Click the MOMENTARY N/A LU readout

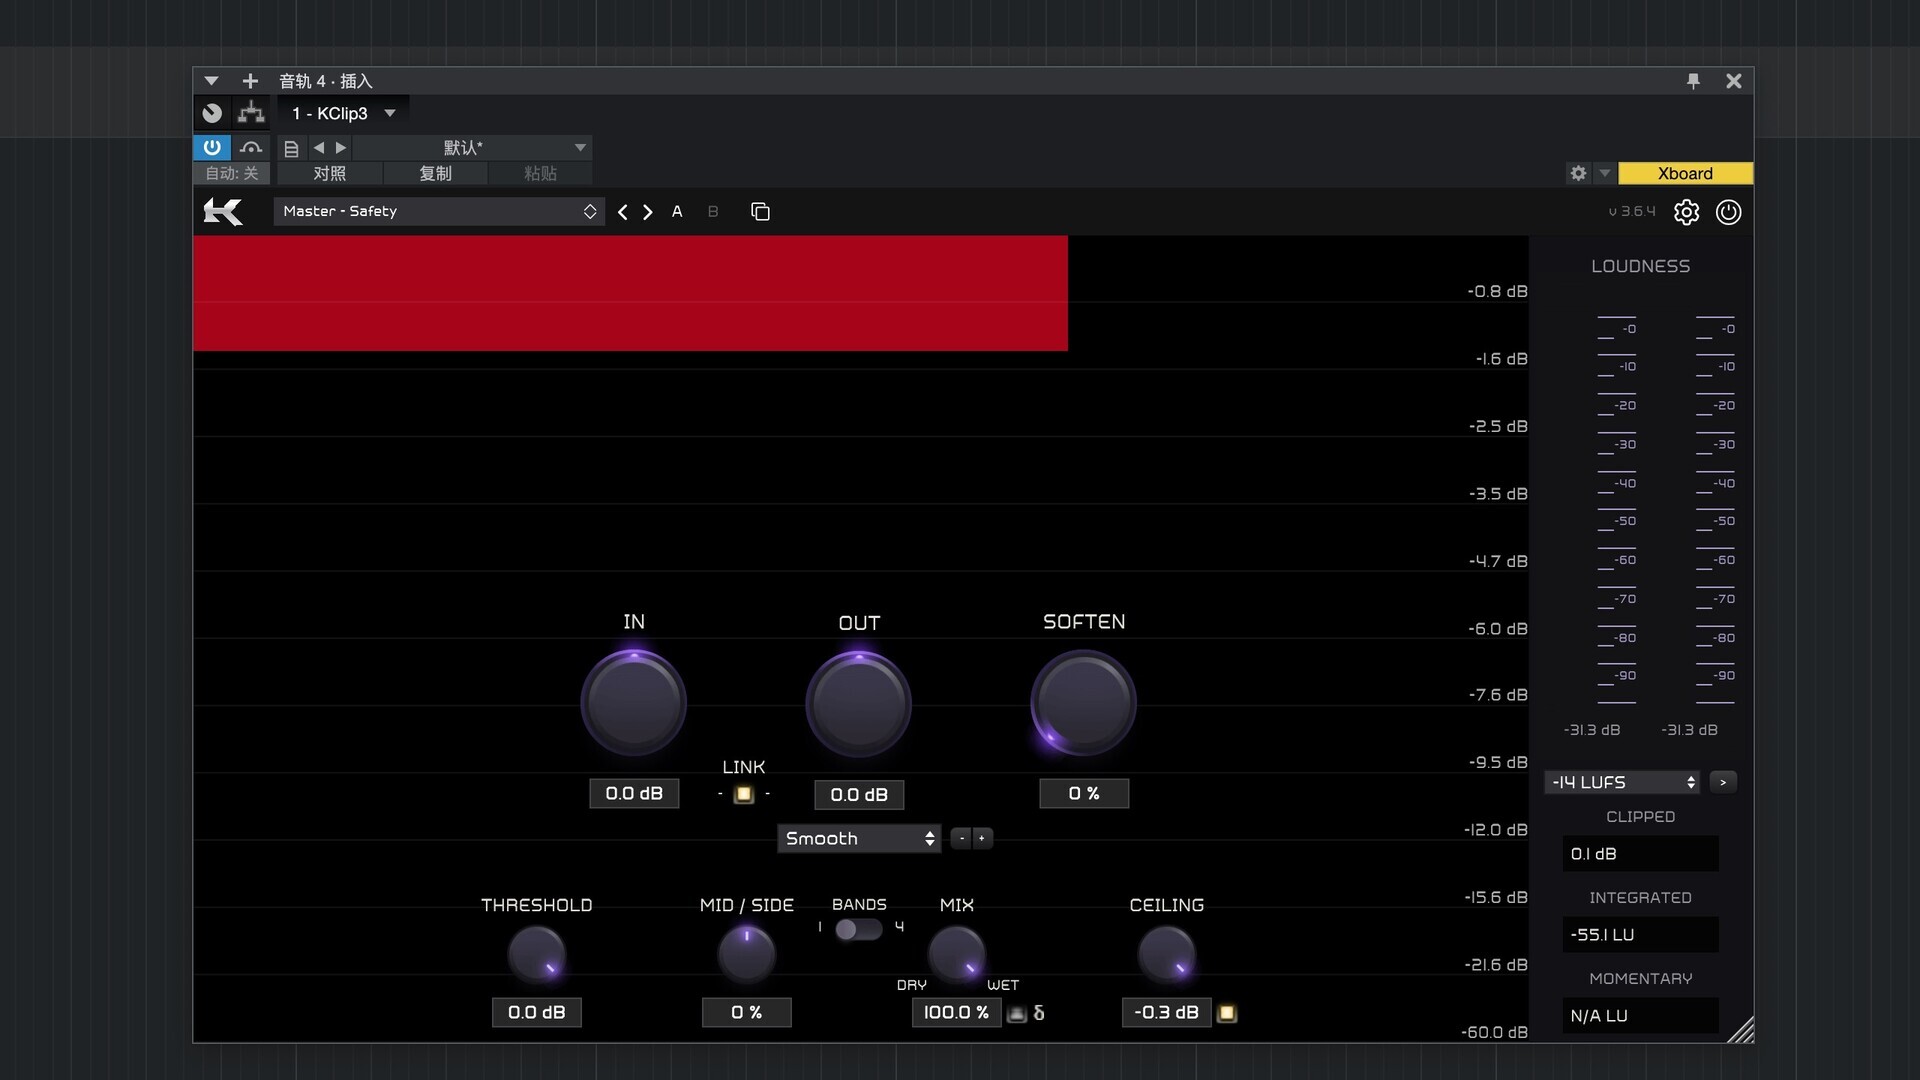coord(1640,1016)
